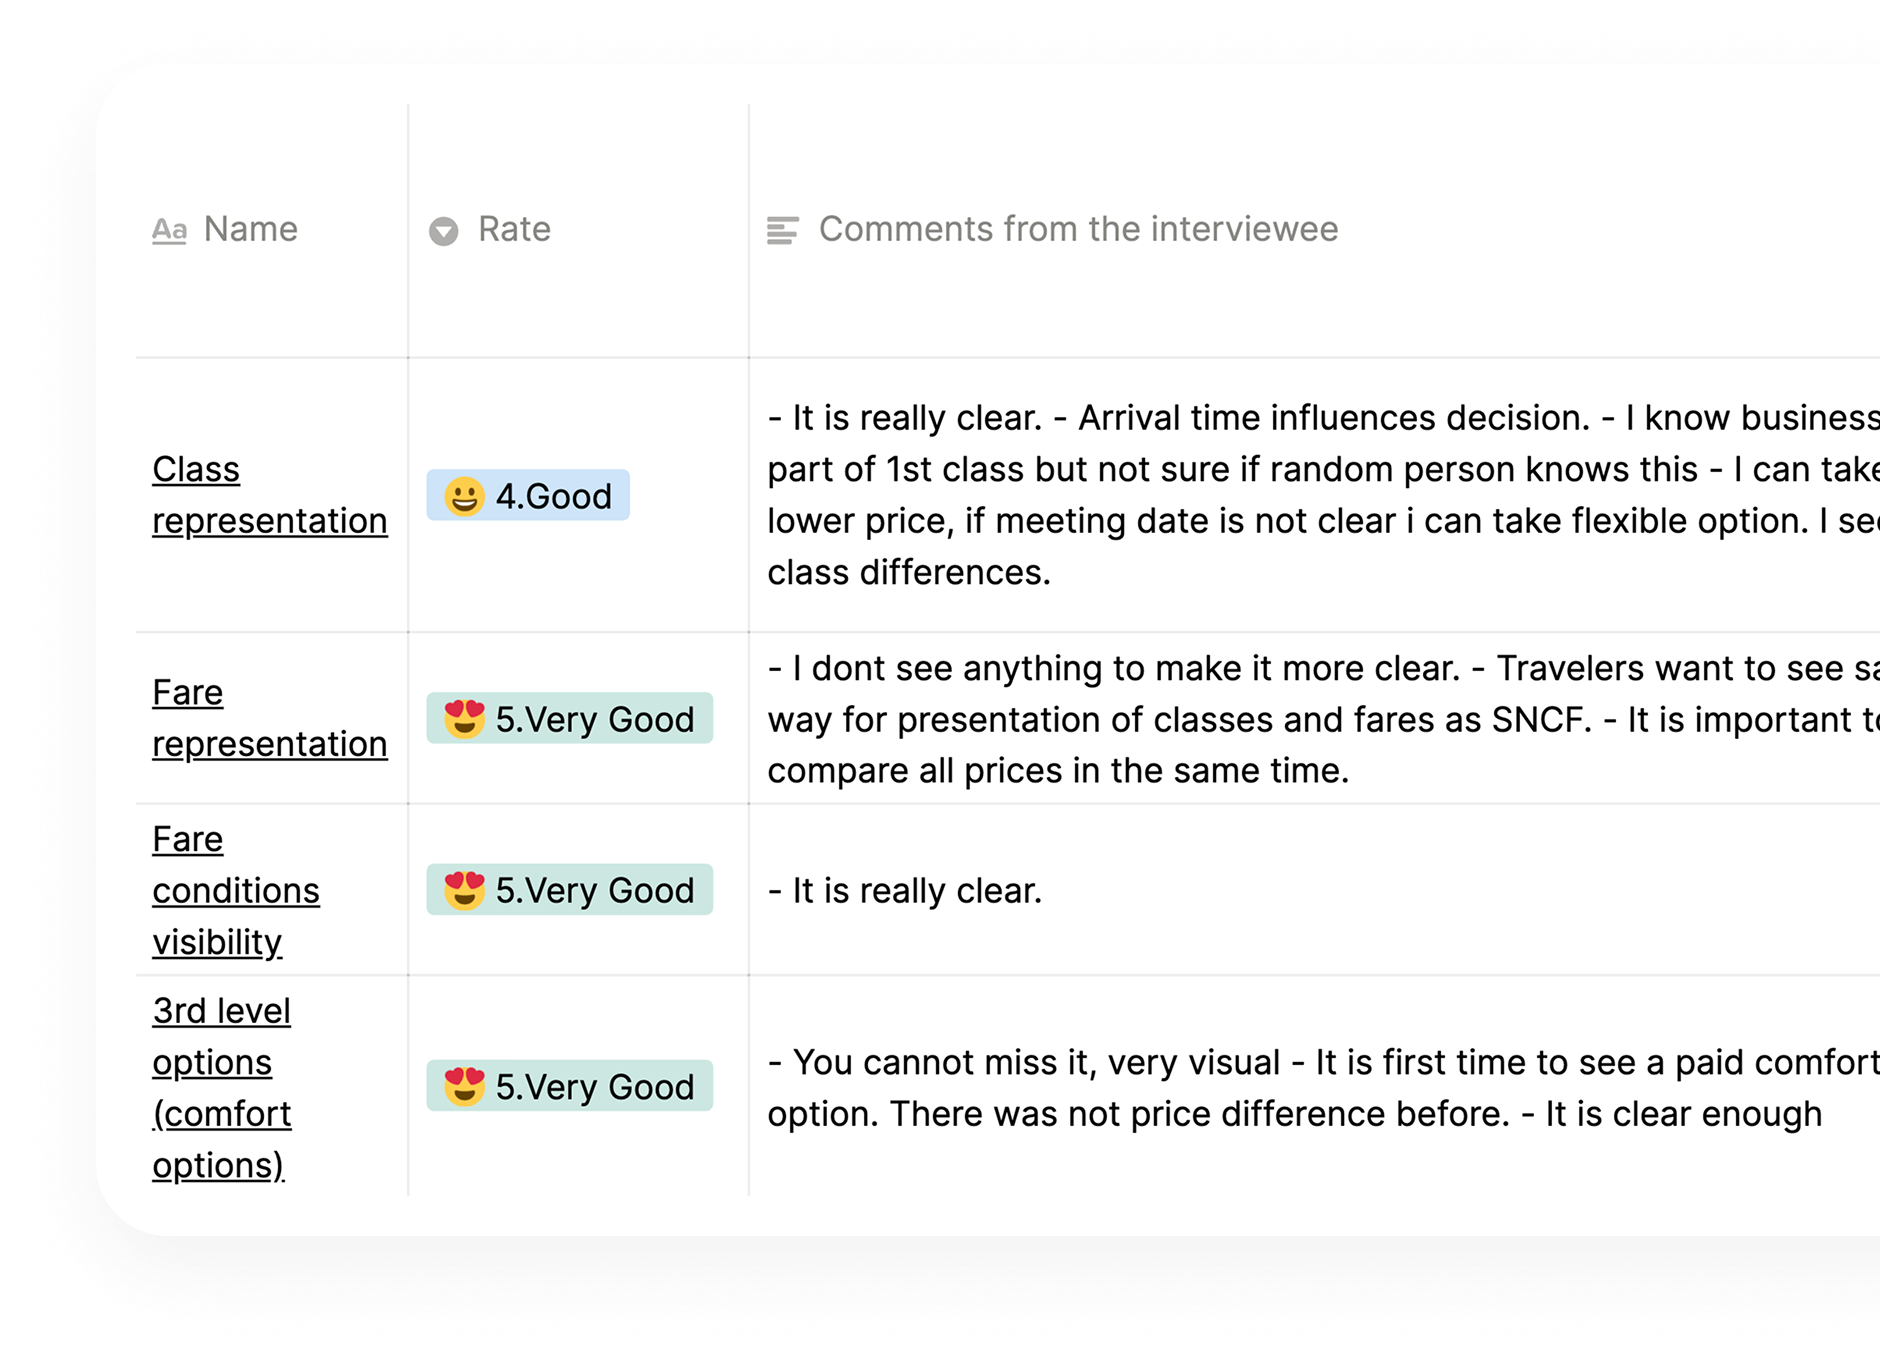Viewport: 1880px width, 1364px height.
Task: Click the select-type icon beside Rate
Action: pos(443,231)
